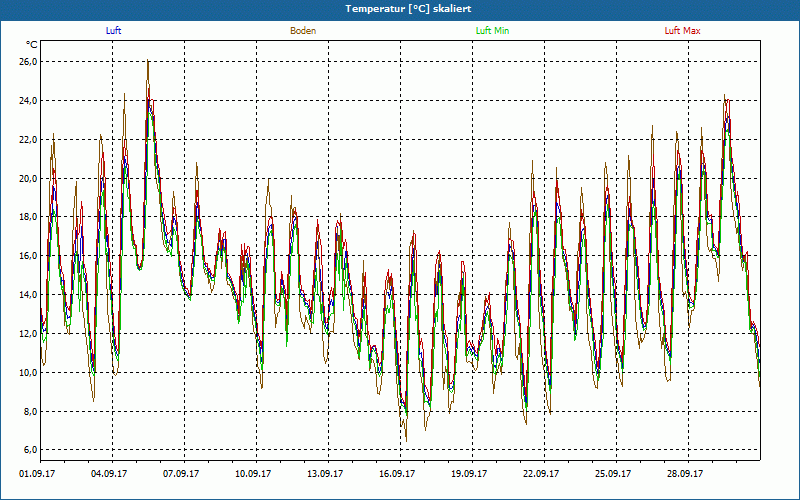This screenshot has height=500, width=800.
Task: Click the 10,0 temperature axis value
Action: tap(27, 373)
